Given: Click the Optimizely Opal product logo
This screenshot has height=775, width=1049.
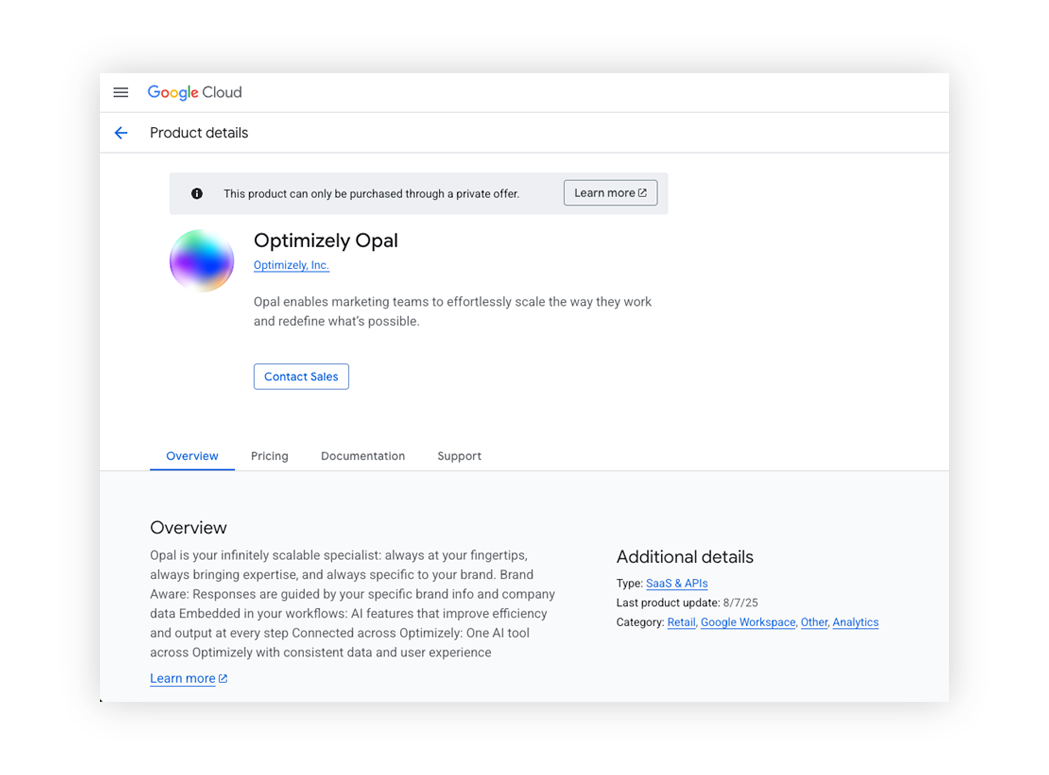Looking at the screenshot, I should [x=201, y=261].
